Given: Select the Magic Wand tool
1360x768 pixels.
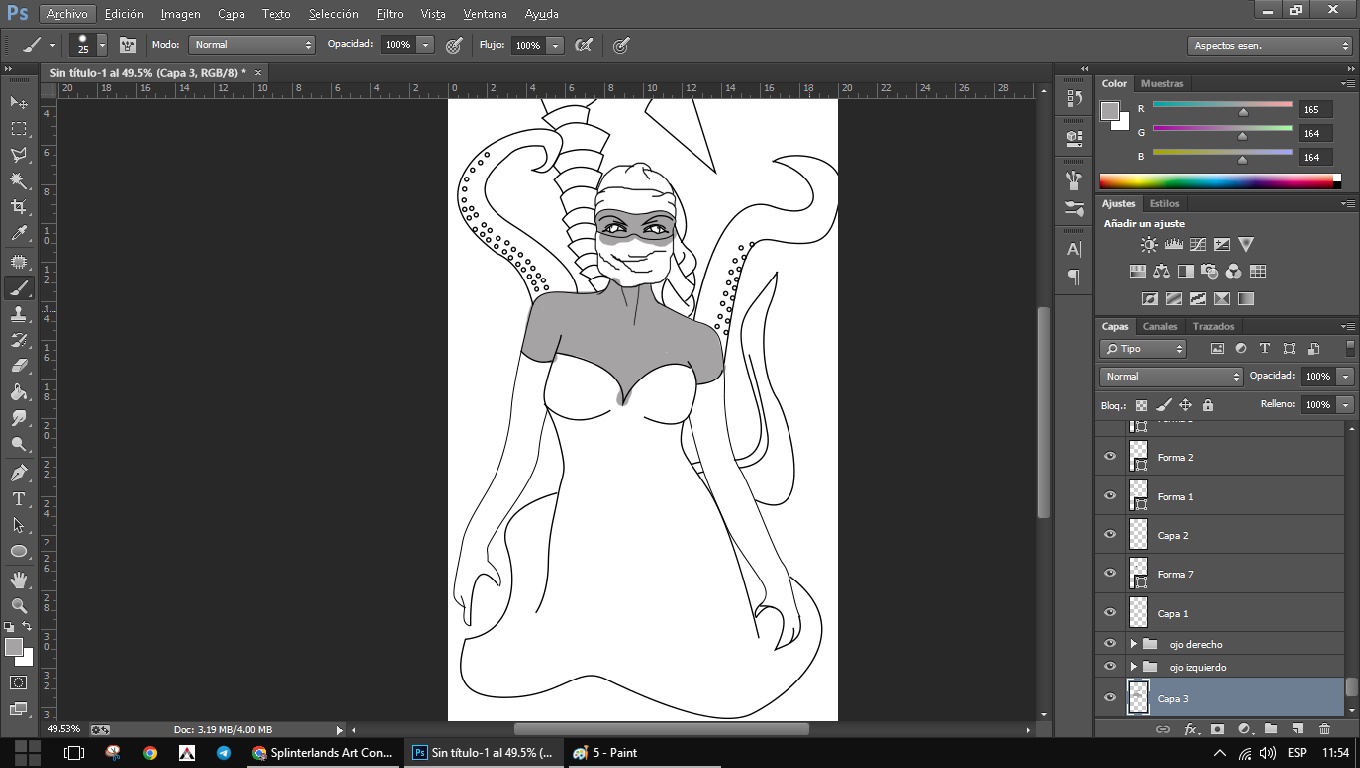Looking at the screenshot, I should tap(19, 181).
